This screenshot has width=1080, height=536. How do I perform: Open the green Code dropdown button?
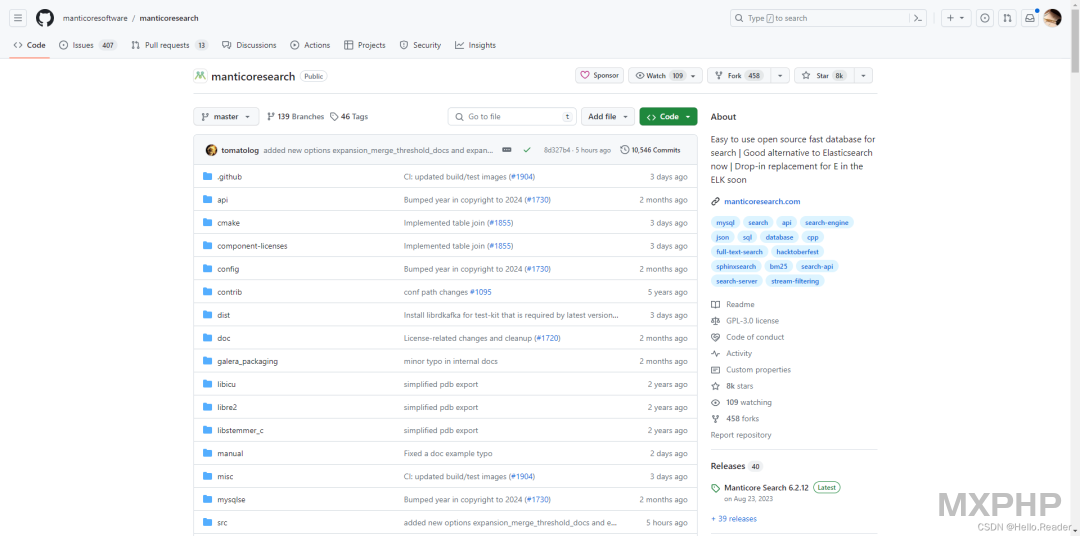click(668, 116)
